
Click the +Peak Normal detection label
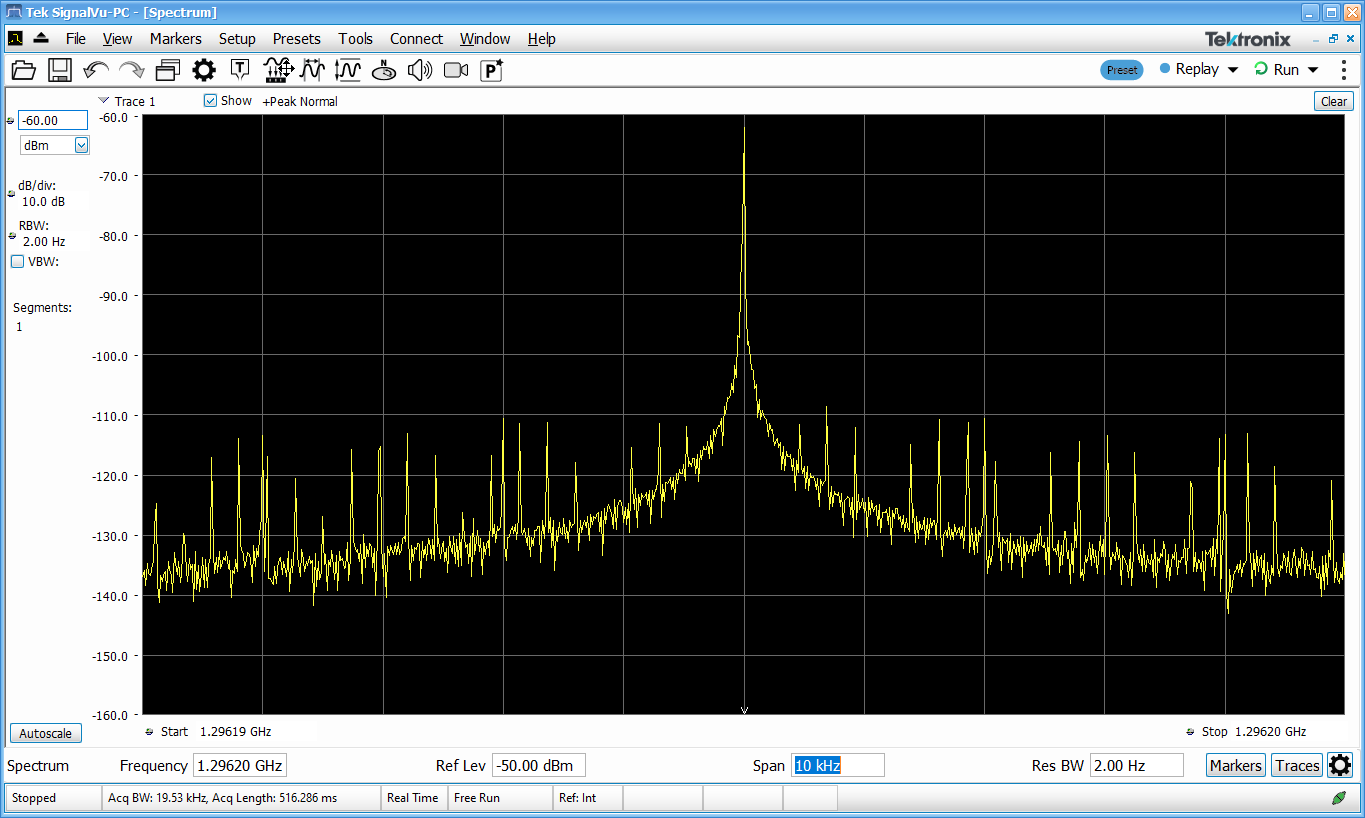coord(300,101)
